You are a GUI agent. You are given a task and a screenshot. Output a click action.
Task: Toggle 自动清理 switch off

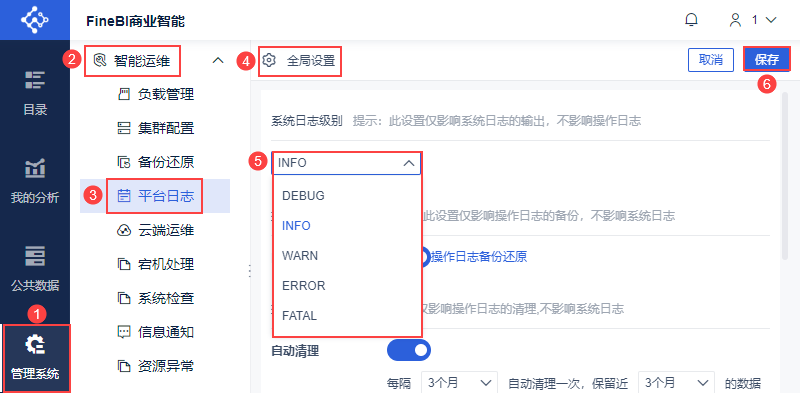click(409, 350)
